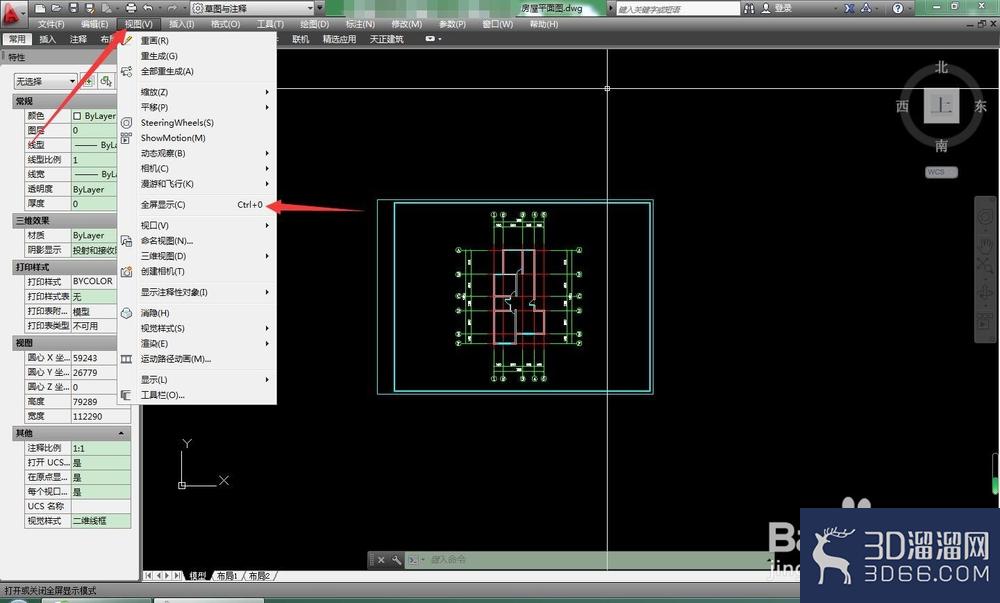Image resolution: width=1000 pixels, height=603 pixels.
Task: Click the Open file folder icon
Action: pos(56,8)
